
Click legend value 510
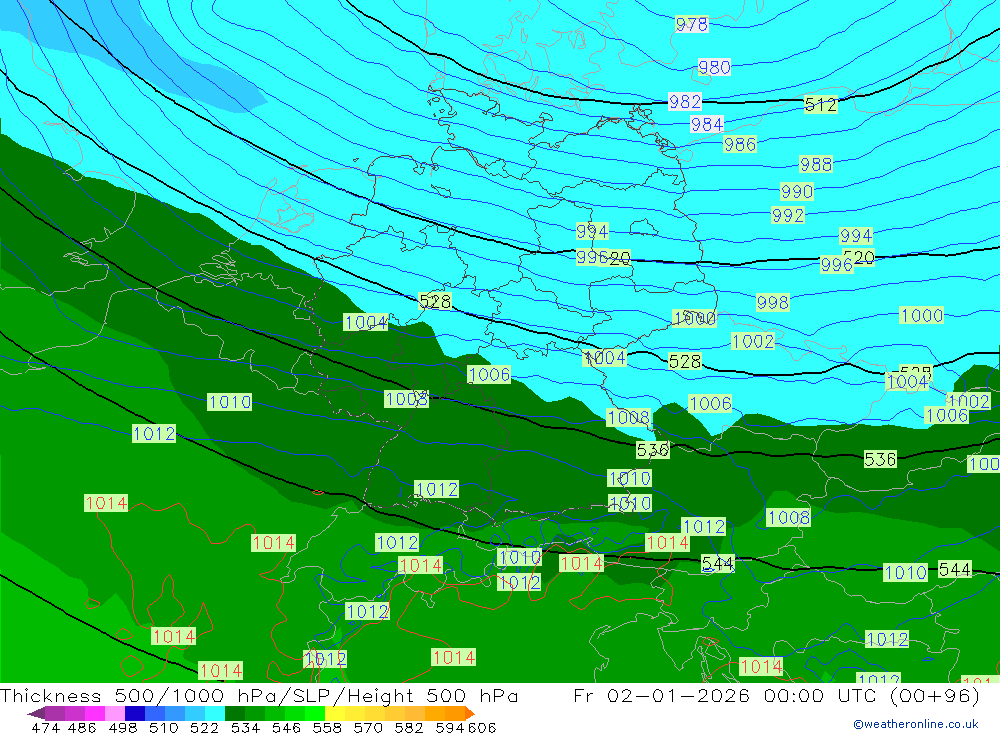163,727
